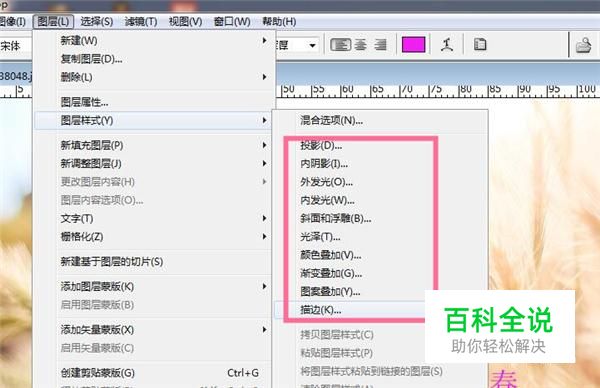Click the left align text icon
The image size is (600, 388).
point(341,45)
